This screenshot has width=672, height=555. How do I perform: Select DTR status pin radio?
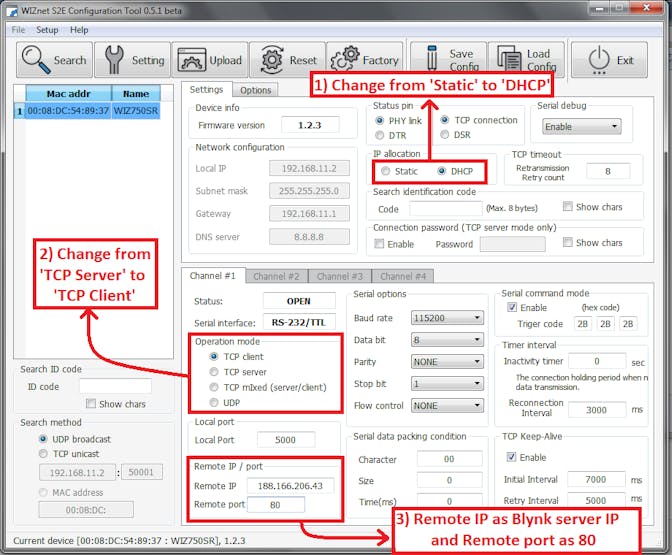[379, 135]
